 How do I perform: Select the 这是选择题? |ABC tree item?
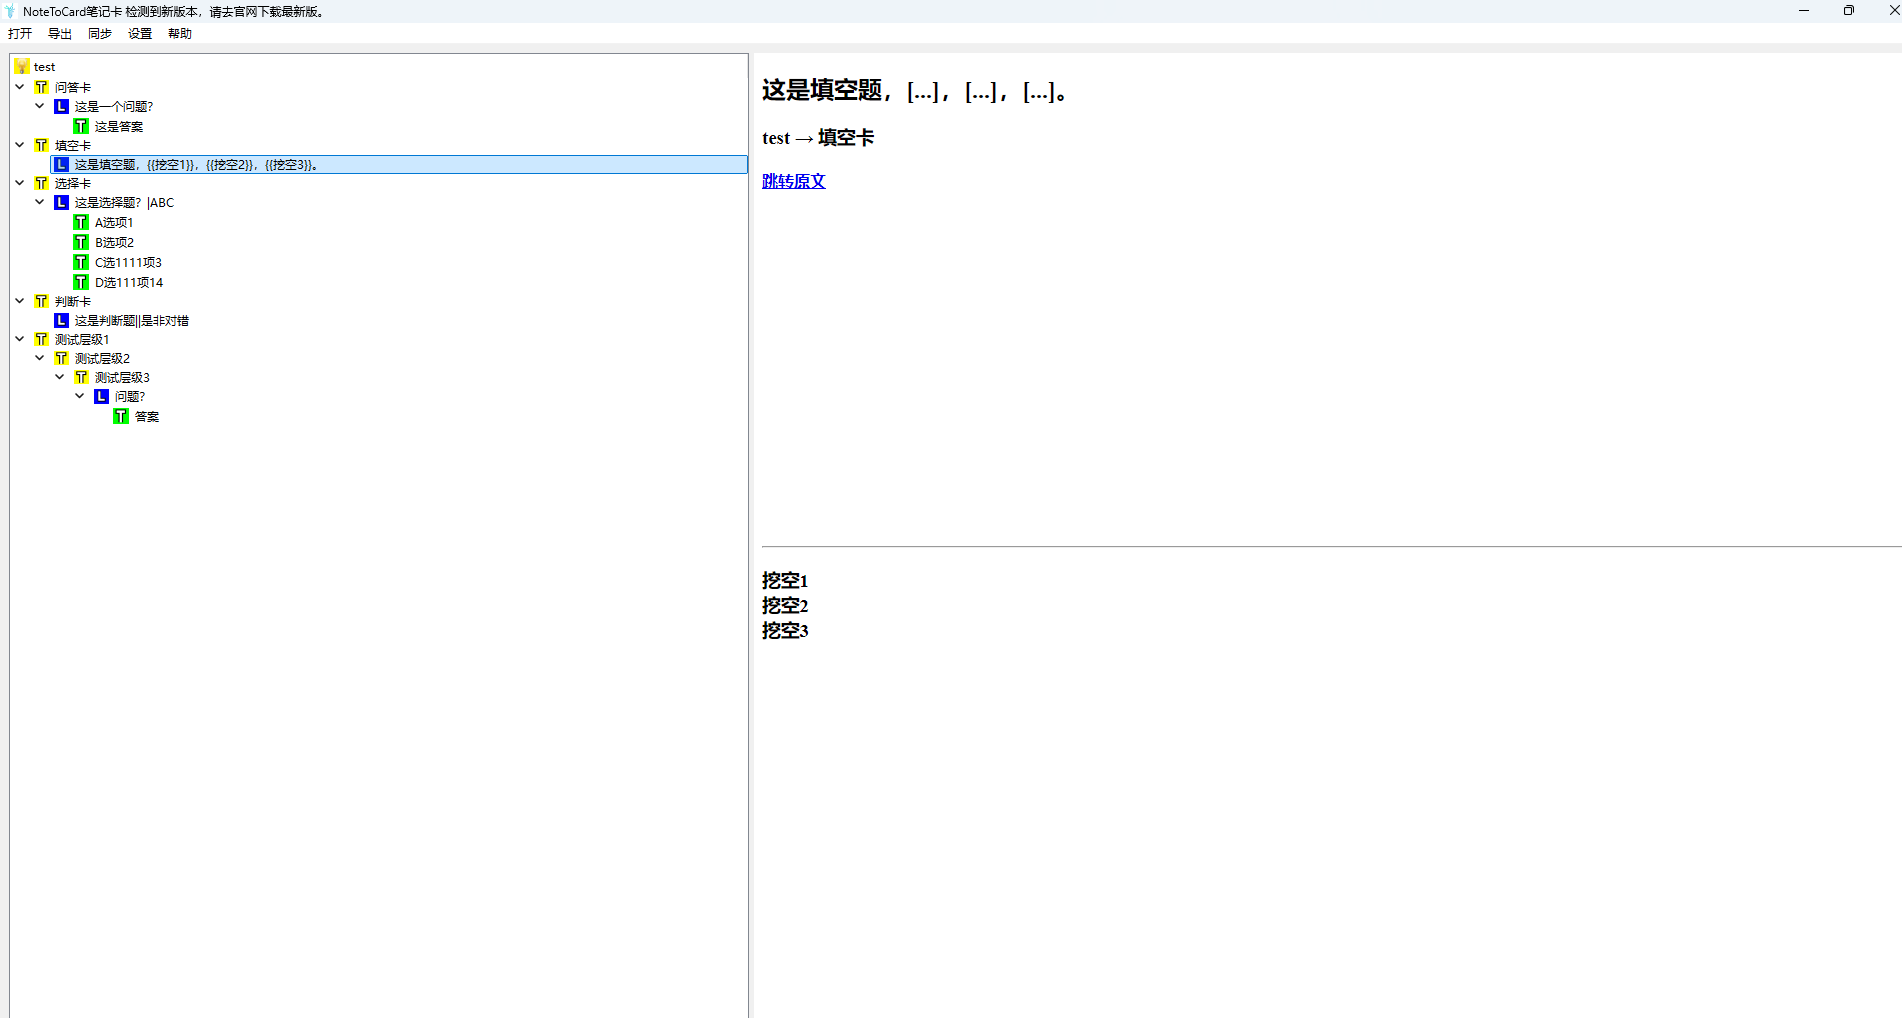tap(124, 202)
